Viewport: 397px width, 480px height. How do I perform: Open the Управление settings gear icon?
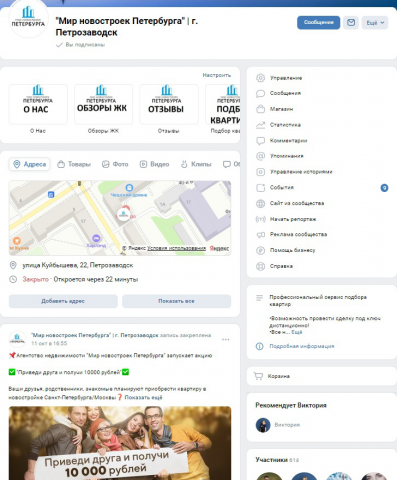click(260, 78)
